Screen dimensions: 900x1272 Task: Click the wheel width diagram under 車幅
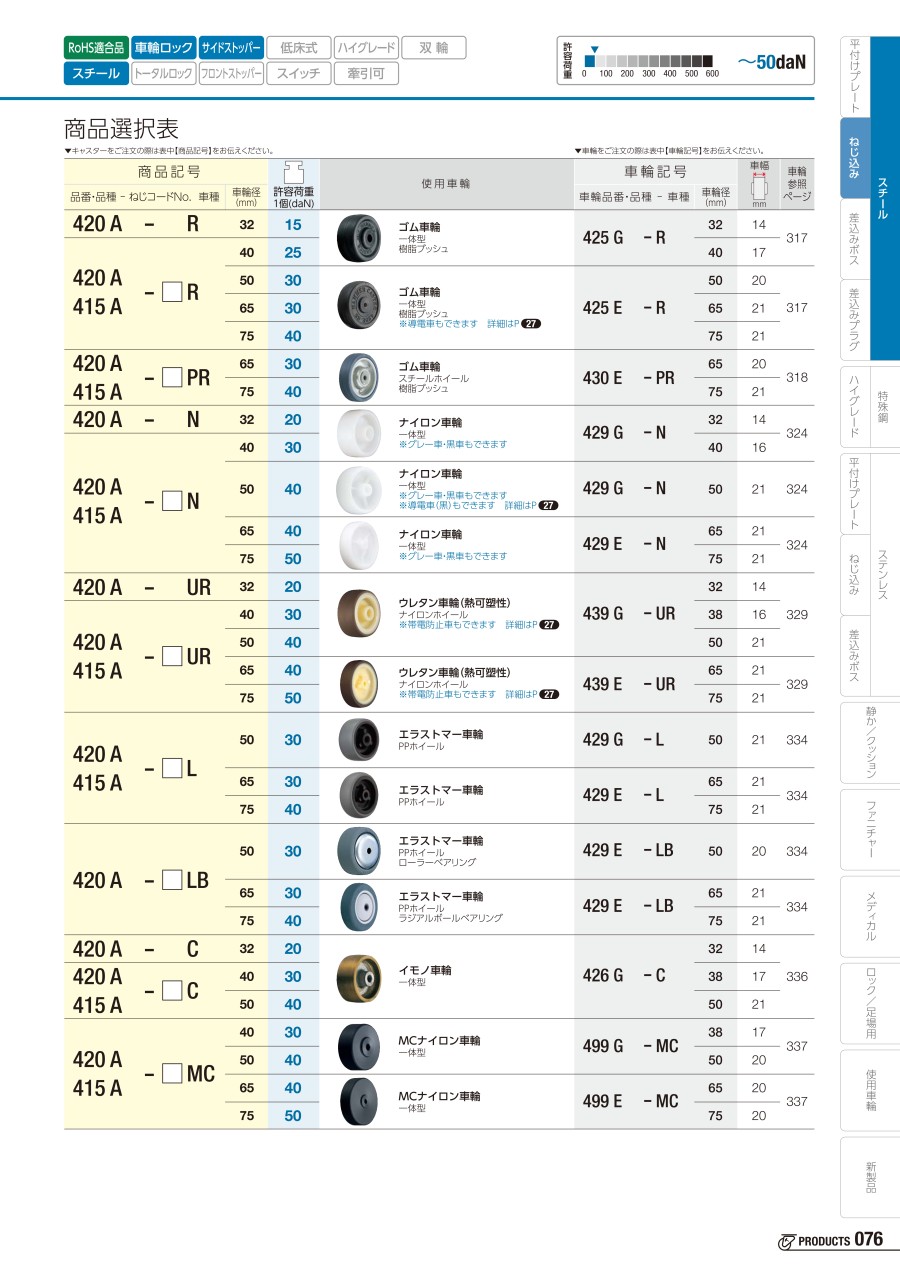[758, 187]
